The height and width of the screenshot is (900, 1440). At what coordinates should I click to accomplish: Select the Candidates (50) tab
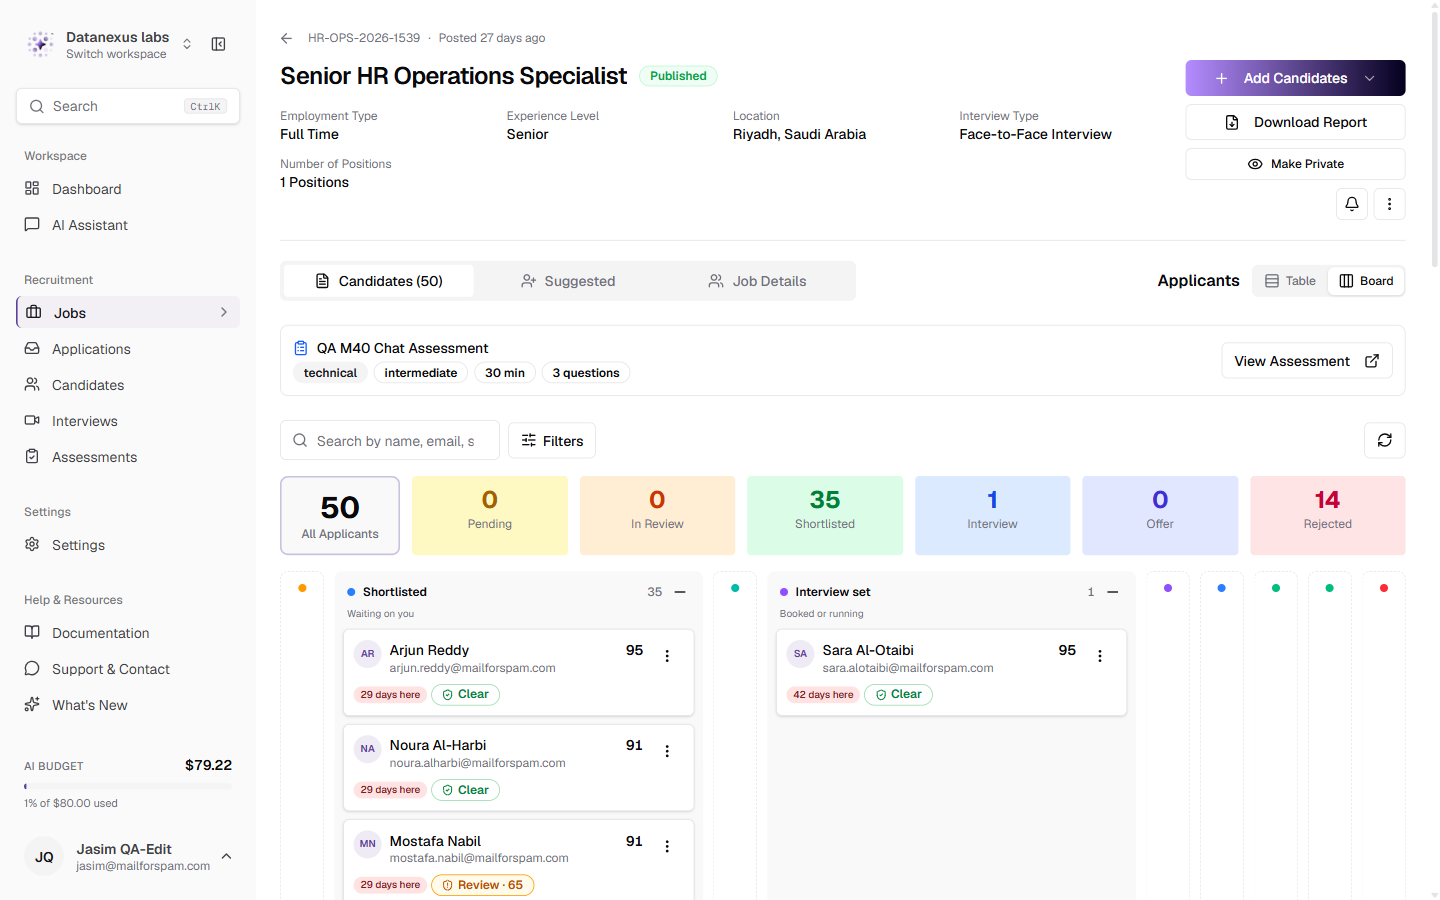point(379,281)
